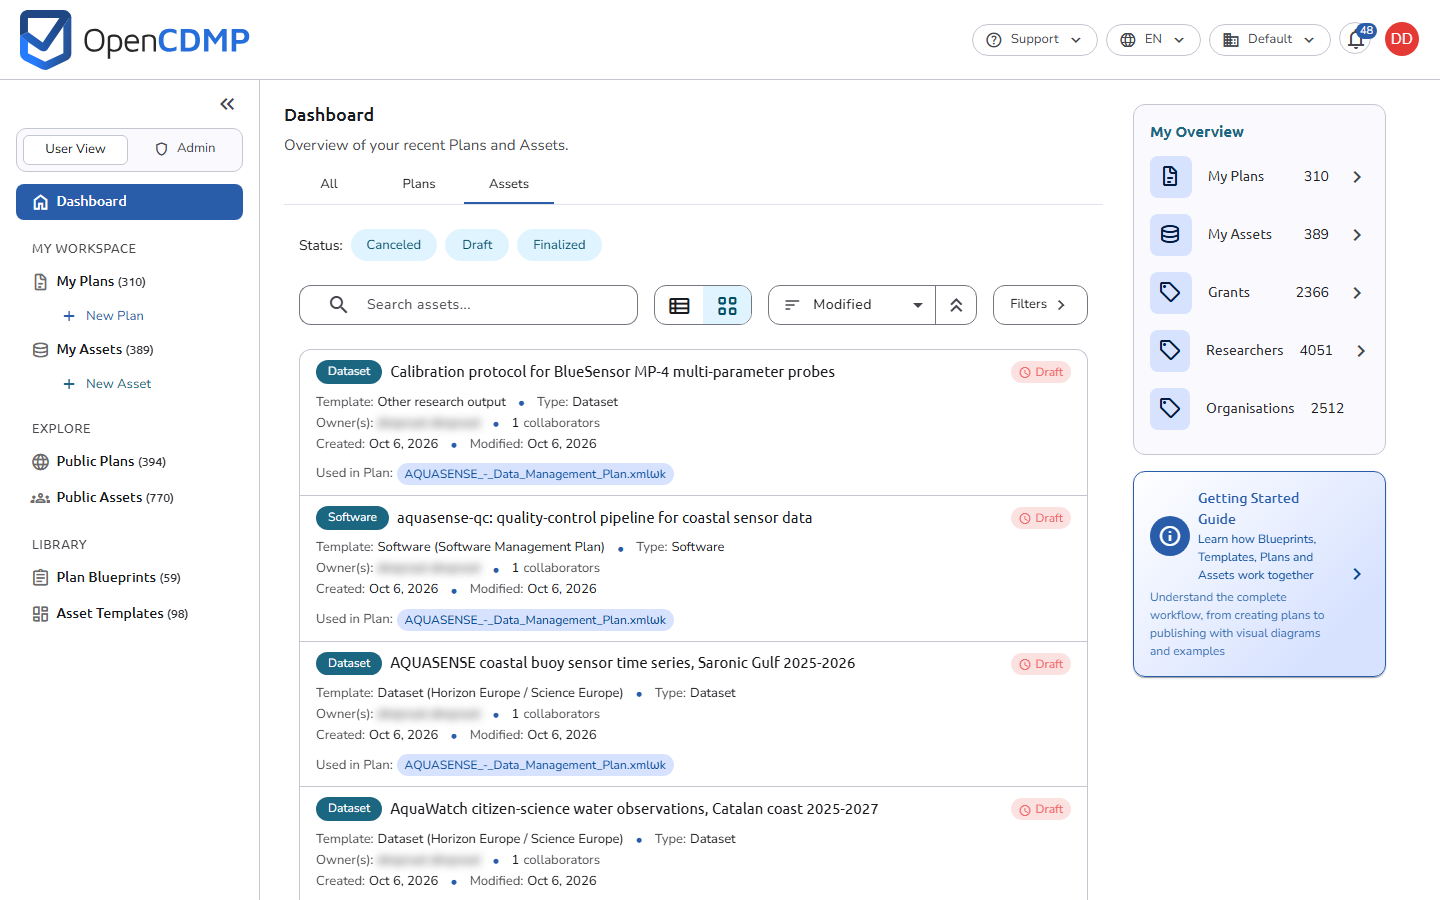Click the Public Plans globe icon
1440x900 pixels.
click(40, 462)
